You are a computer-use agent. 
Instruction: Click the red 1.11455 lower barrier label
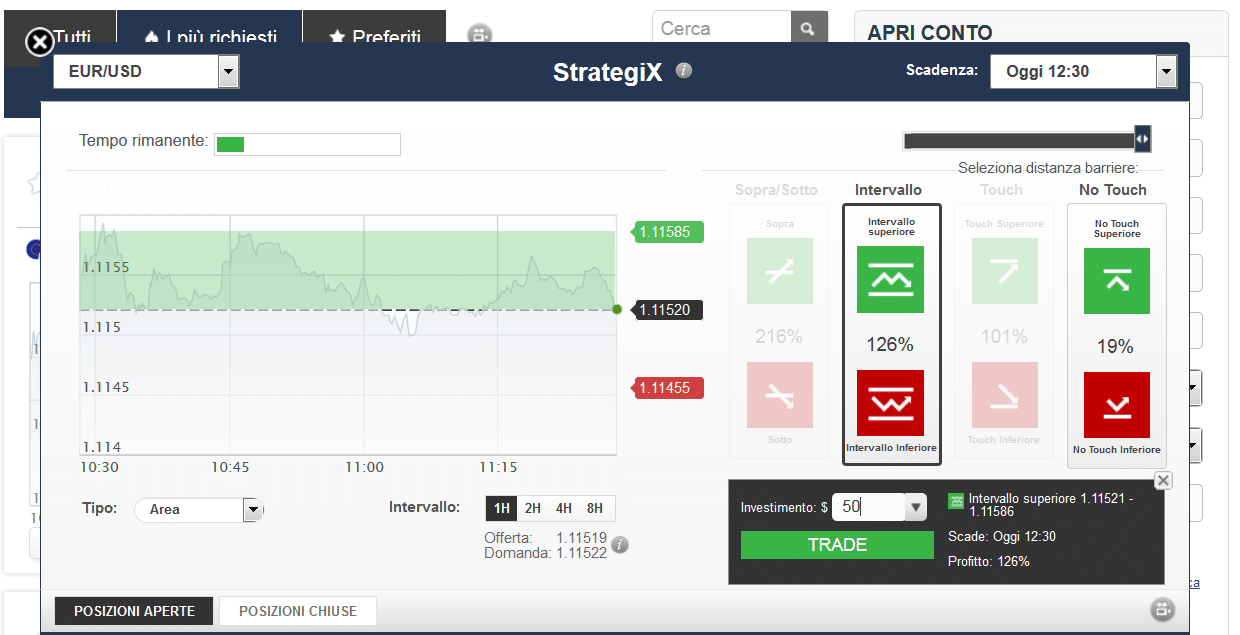pyautogui.click(x=667, y=388)
